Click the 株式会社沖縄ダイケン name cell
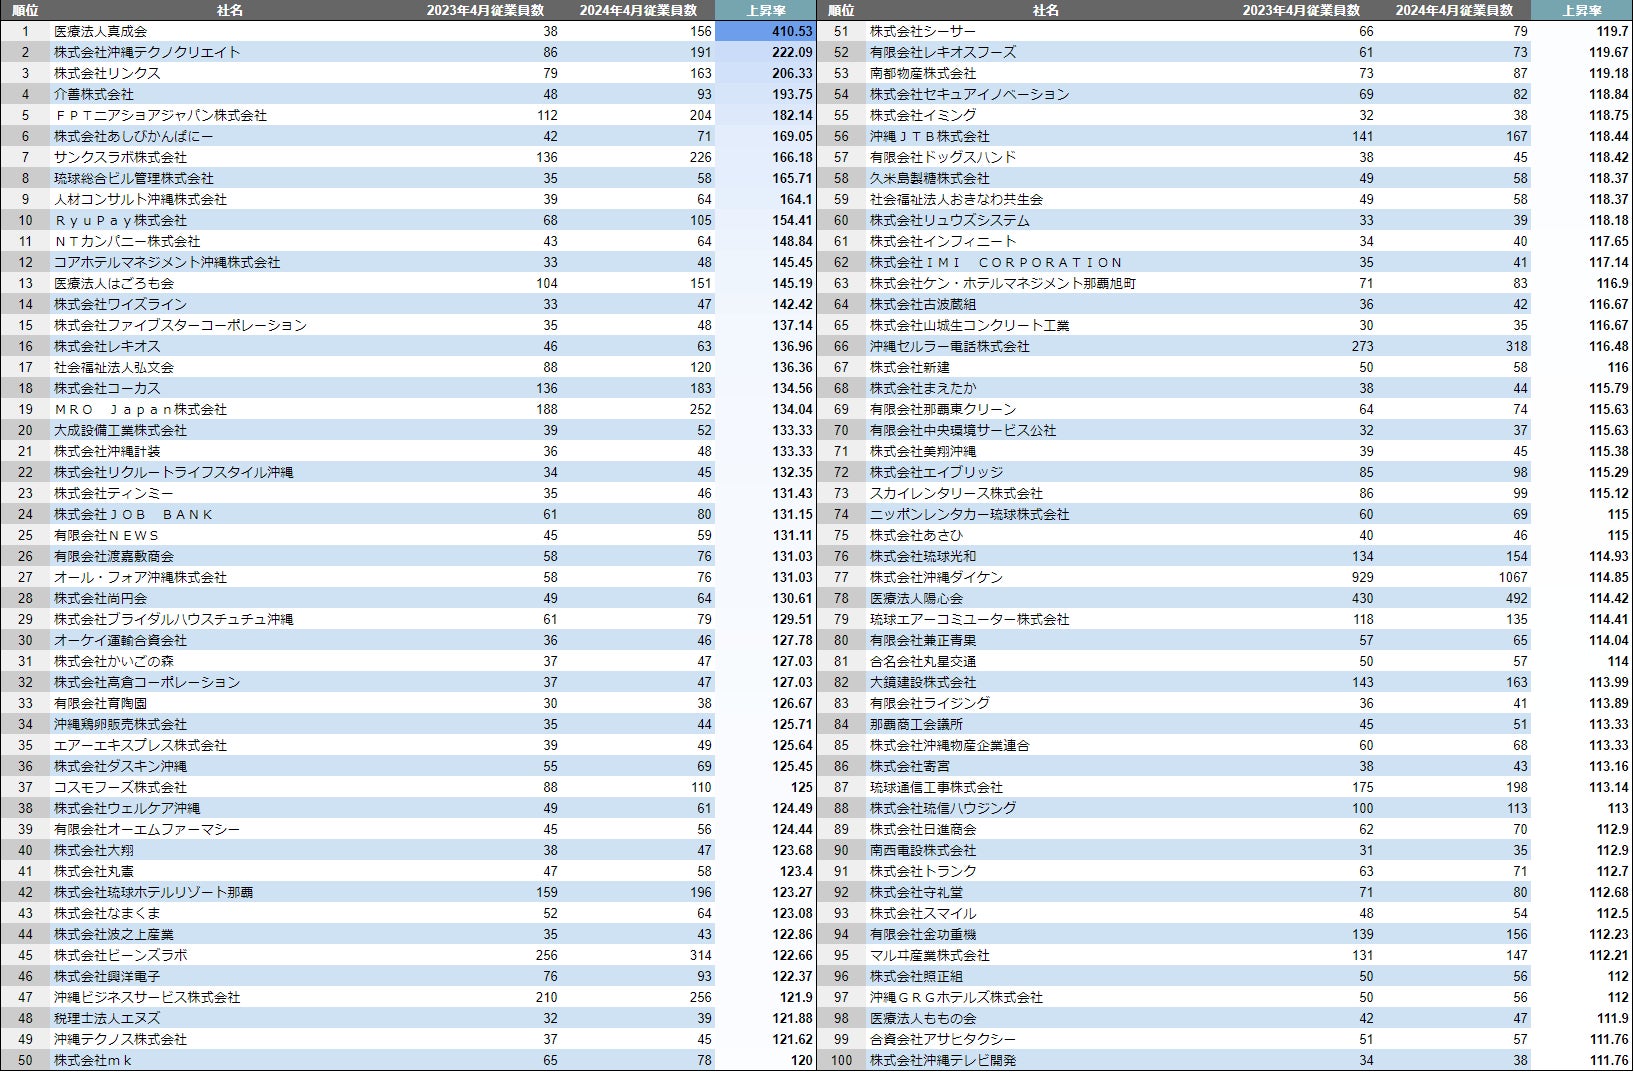This screenshot has height=1072, width=1634. tap(936, 577)
